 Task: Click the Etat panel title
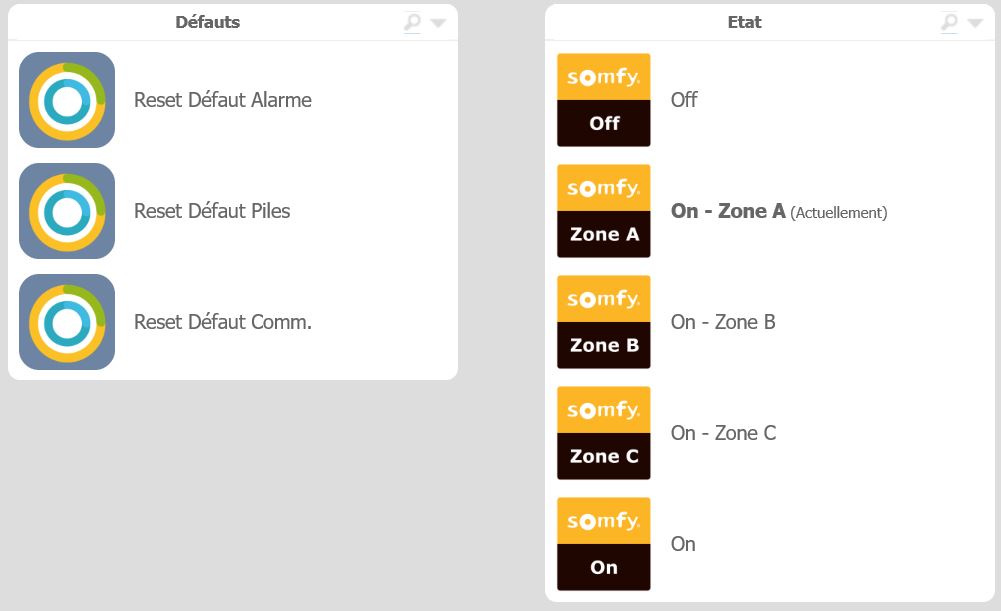click(x=744, y=22)
